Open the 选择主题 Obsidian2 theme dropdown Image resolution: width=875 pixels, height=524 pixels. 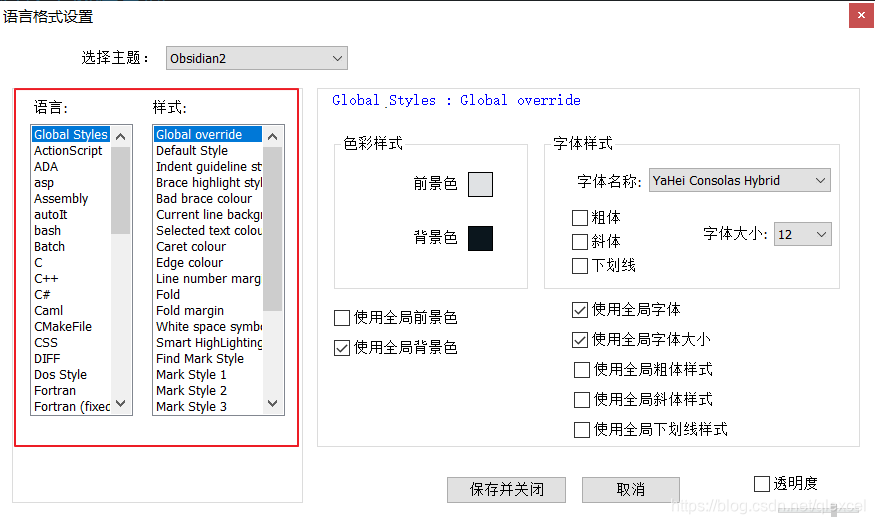pos(257,58)
